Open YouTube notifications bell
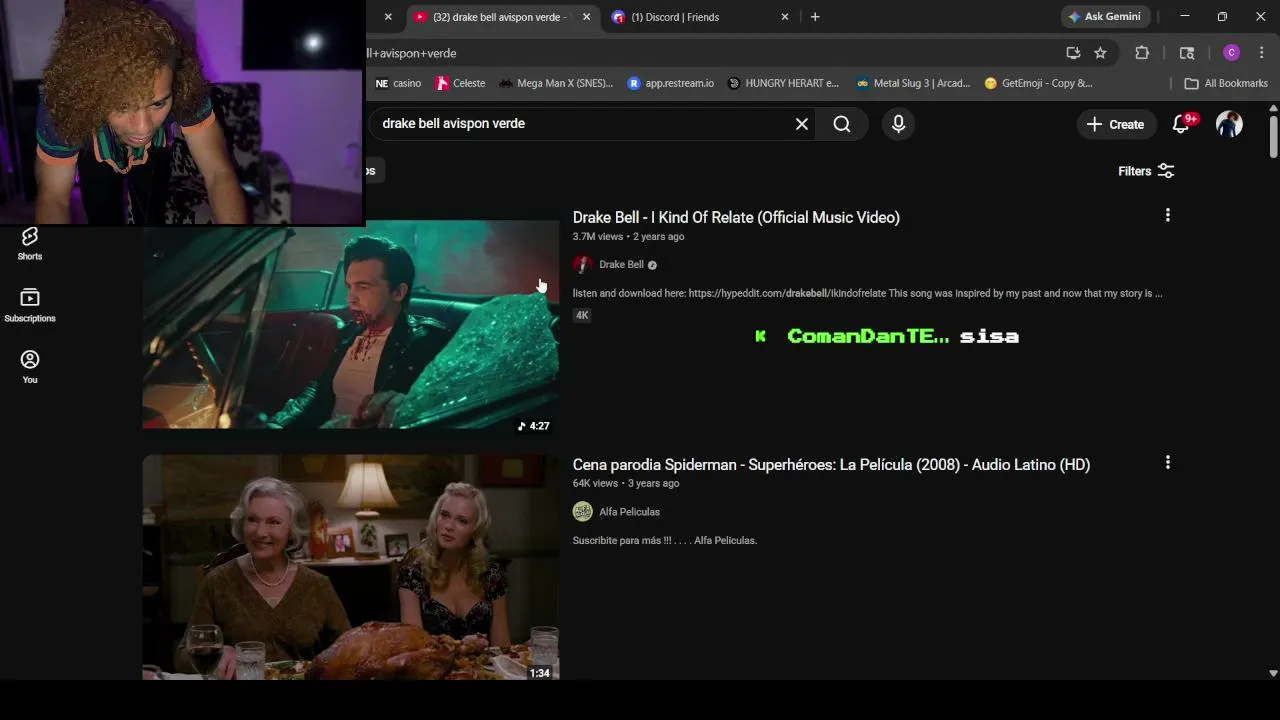This screenshot has height=720, width=1280. coord(1181,124)
